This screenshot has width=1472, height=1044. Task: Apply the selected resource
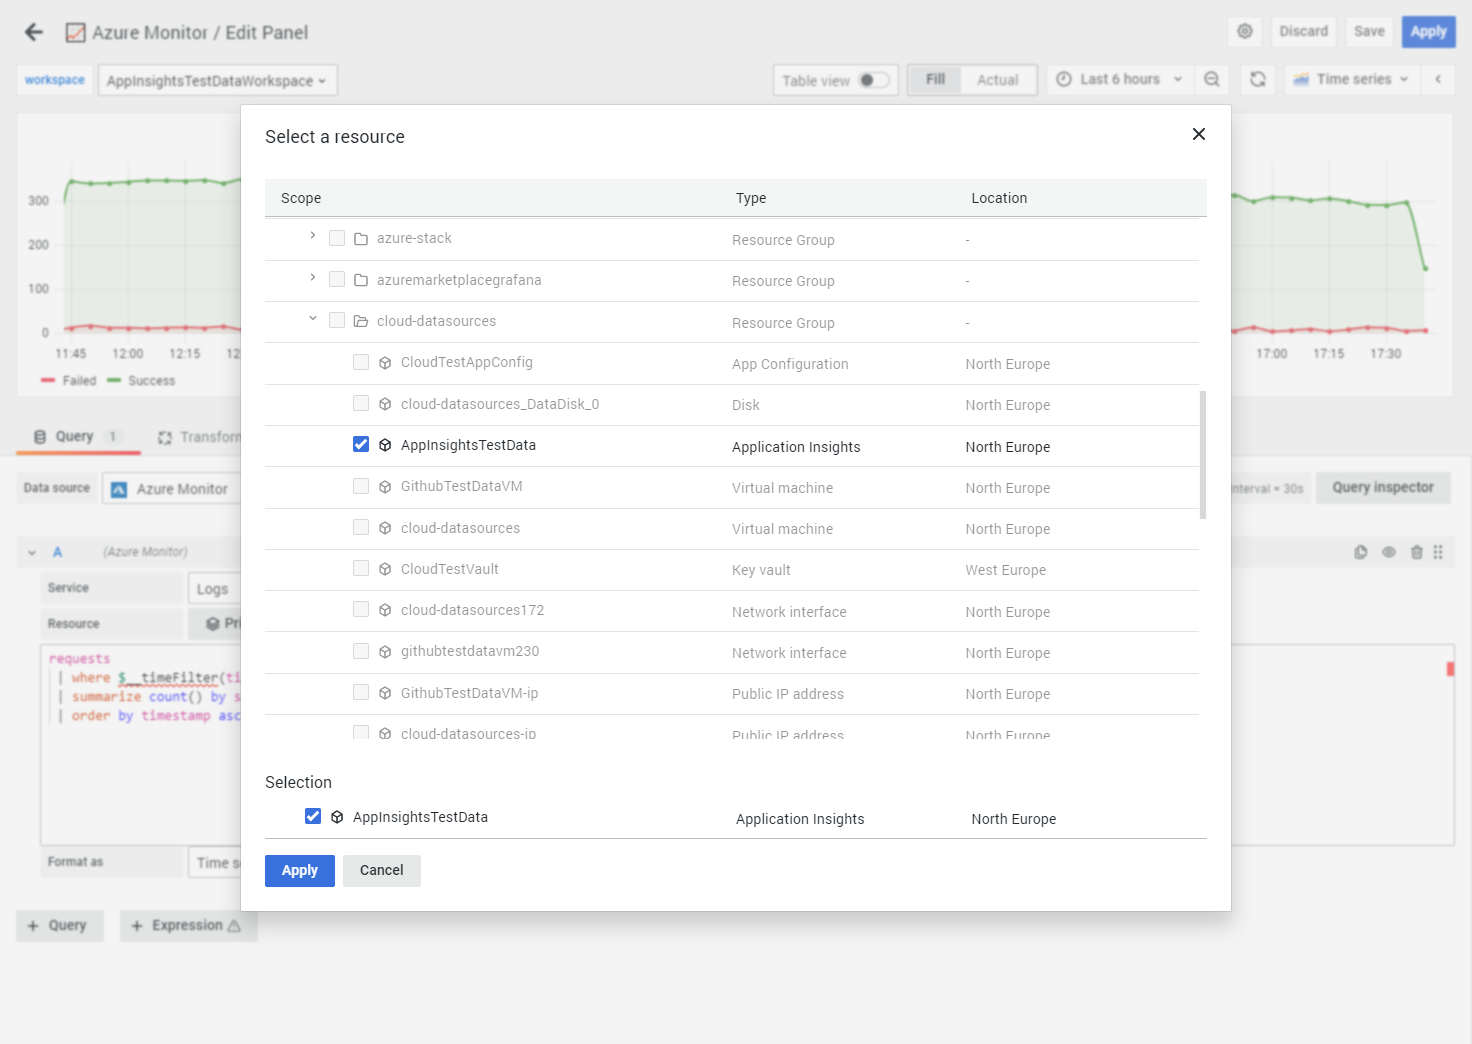click(299, 870)
